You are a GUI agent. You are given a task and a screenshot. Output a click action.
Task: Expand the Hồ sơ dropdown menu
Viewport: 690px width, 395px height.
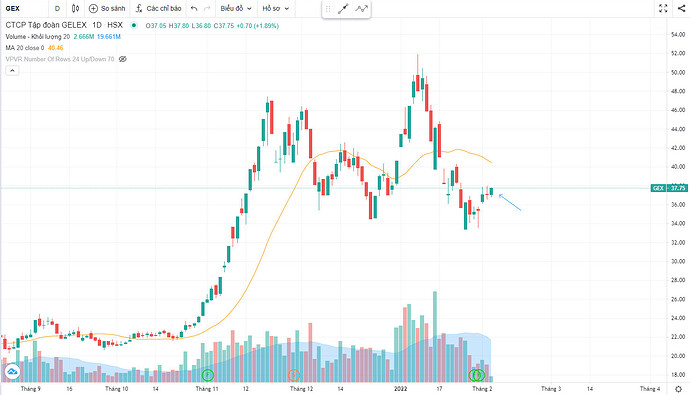tap(275, 8)
